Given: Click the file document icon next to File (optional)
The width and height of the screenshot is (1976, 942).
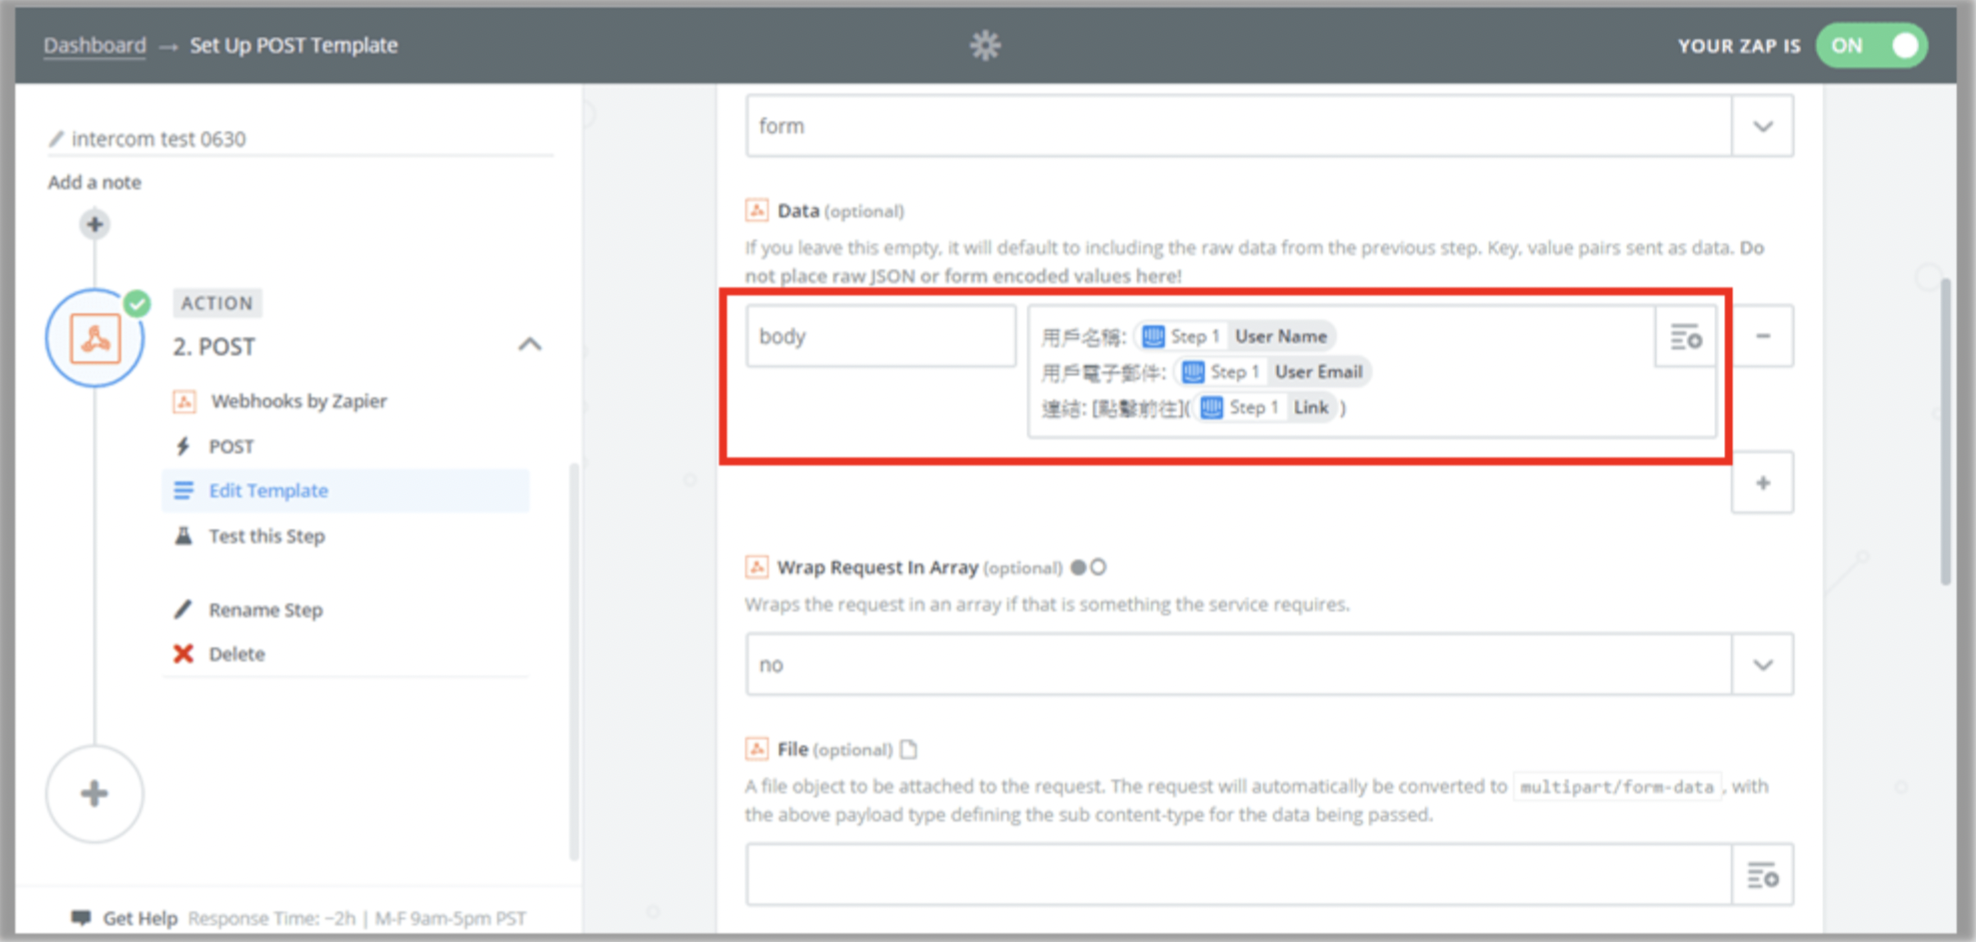Looking at the screenshot, I should click(x=908, y=749).
